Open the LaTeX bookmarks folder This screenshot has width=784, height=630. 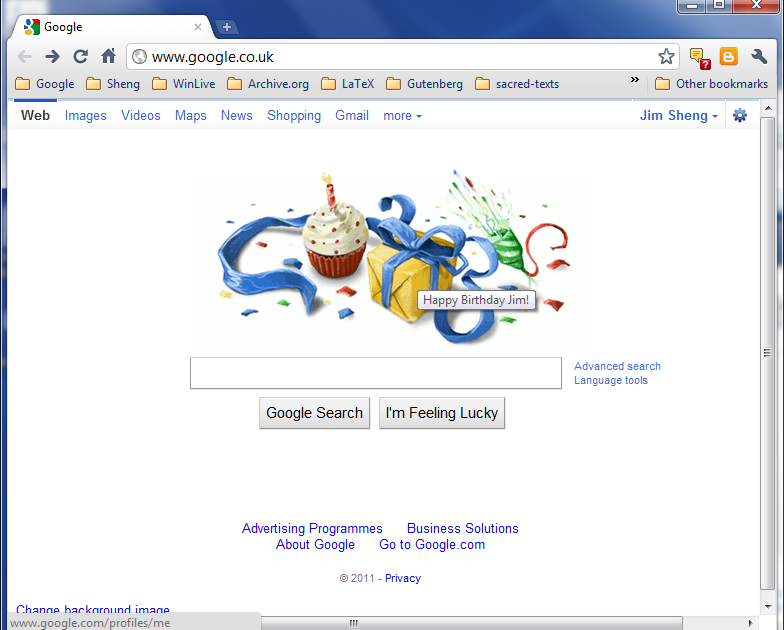(348, 84)
